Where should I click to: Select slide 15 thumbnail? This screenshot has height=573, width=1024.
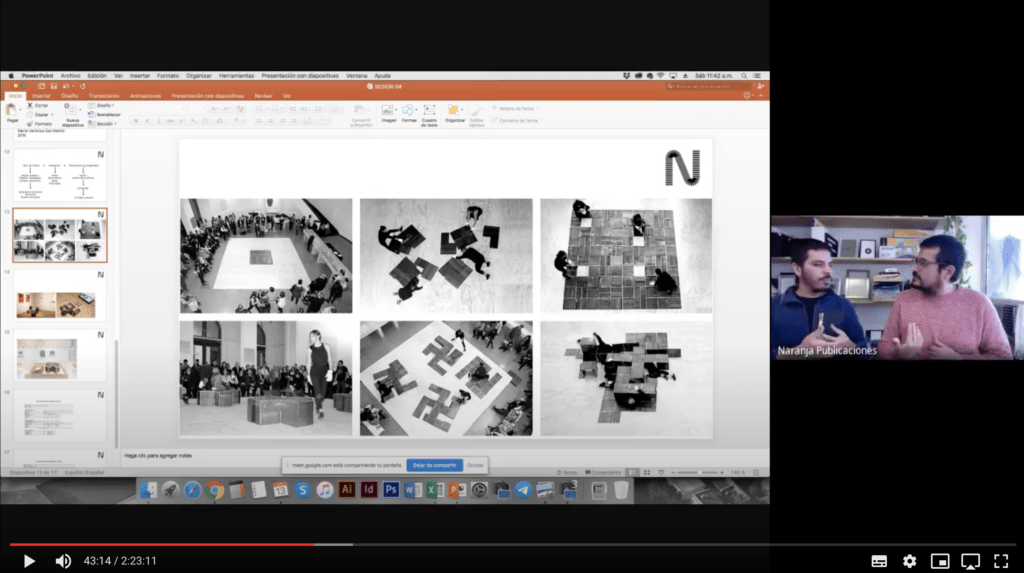click(x=59, y=356)
